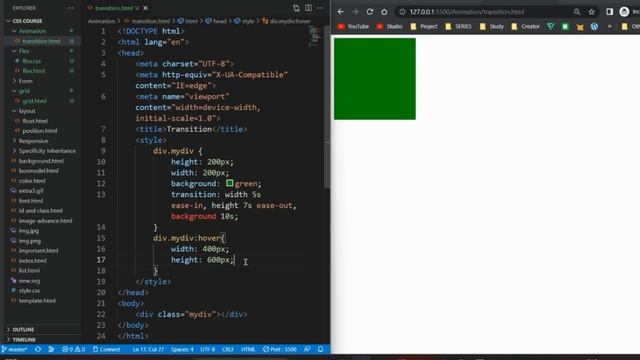The height and width of the screenshot is (360, 640).
Task: Open position.html file in Explorer
Action: 40,131
